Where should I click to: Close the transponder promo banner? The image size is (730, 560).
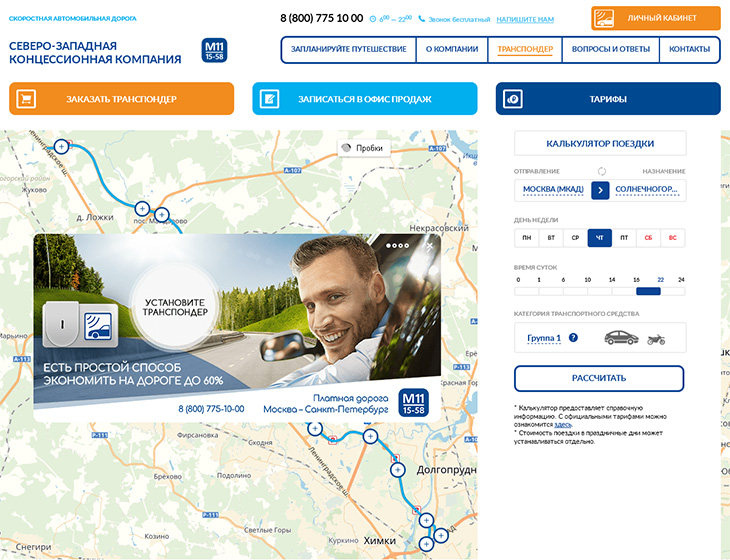(430, 245)
